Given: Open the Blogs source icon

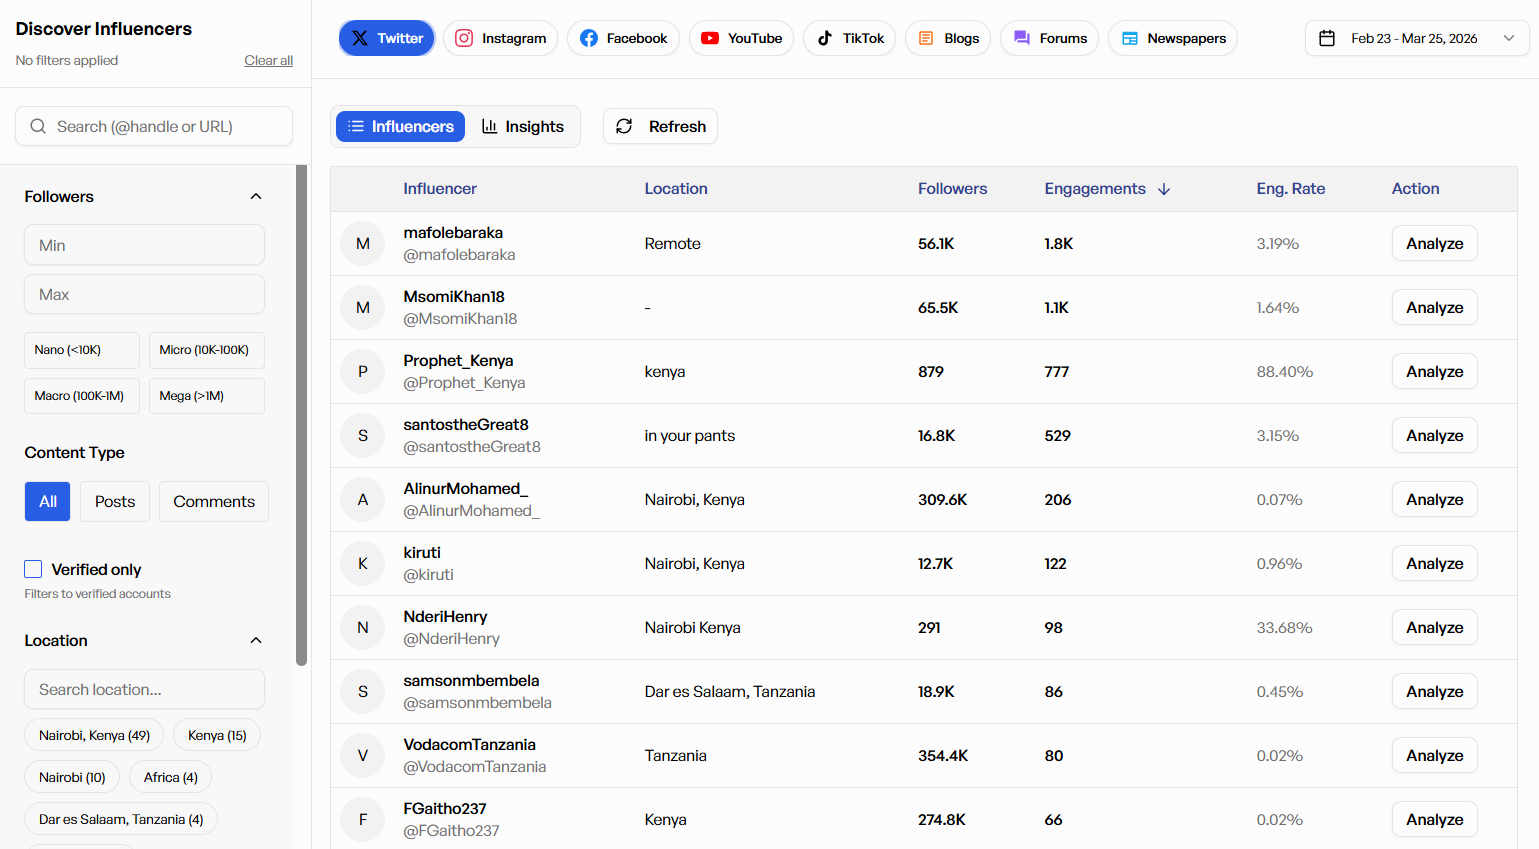Looking at the screenshot, I should click(x=926, y=38).
